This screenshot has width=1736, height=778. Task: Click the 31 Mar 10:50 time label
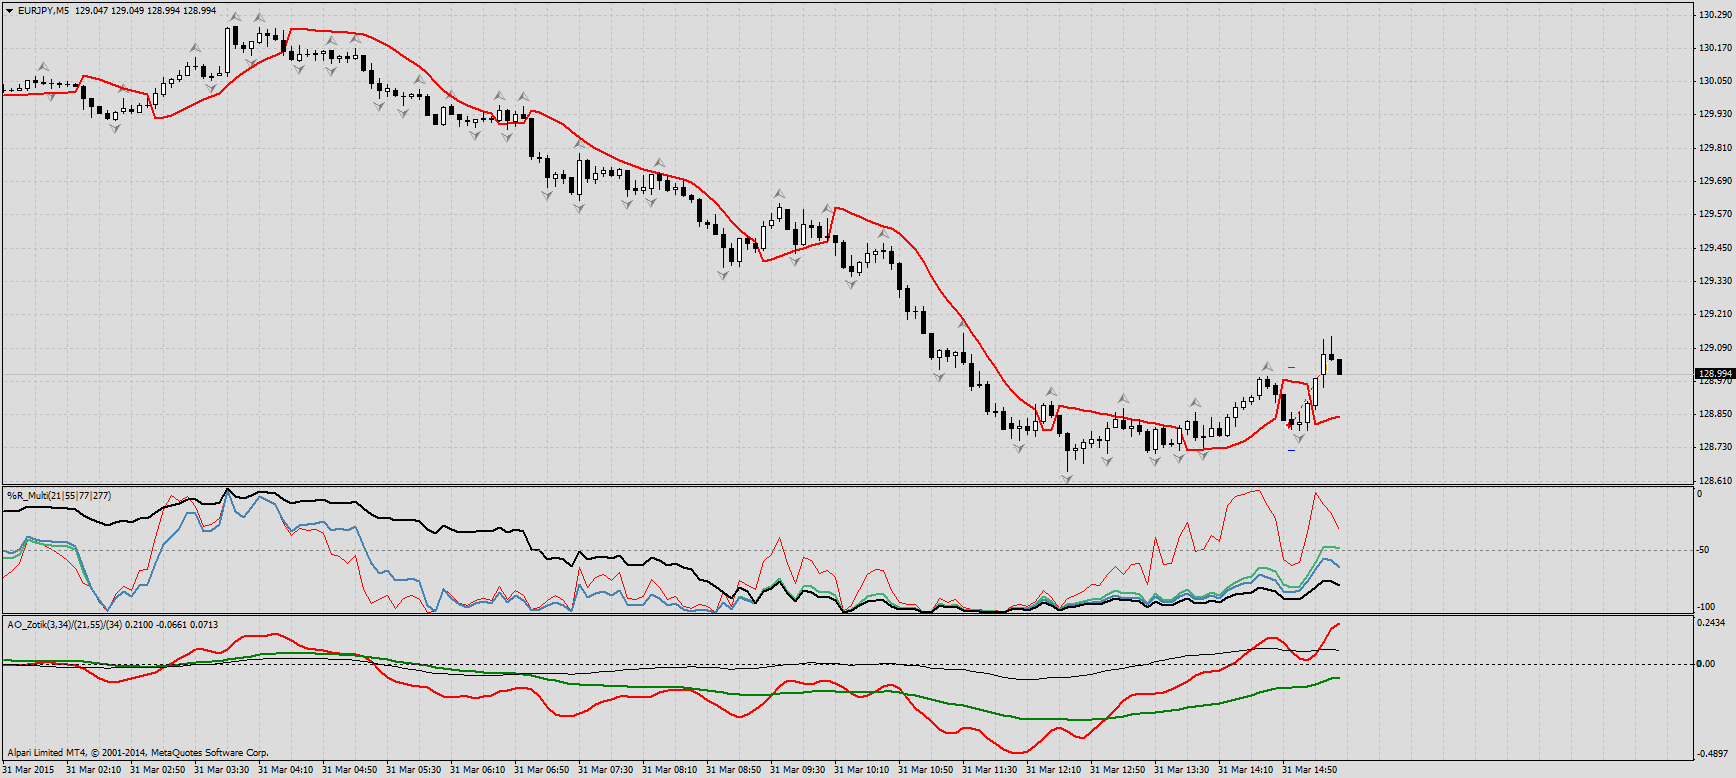[x=926, y=770]
